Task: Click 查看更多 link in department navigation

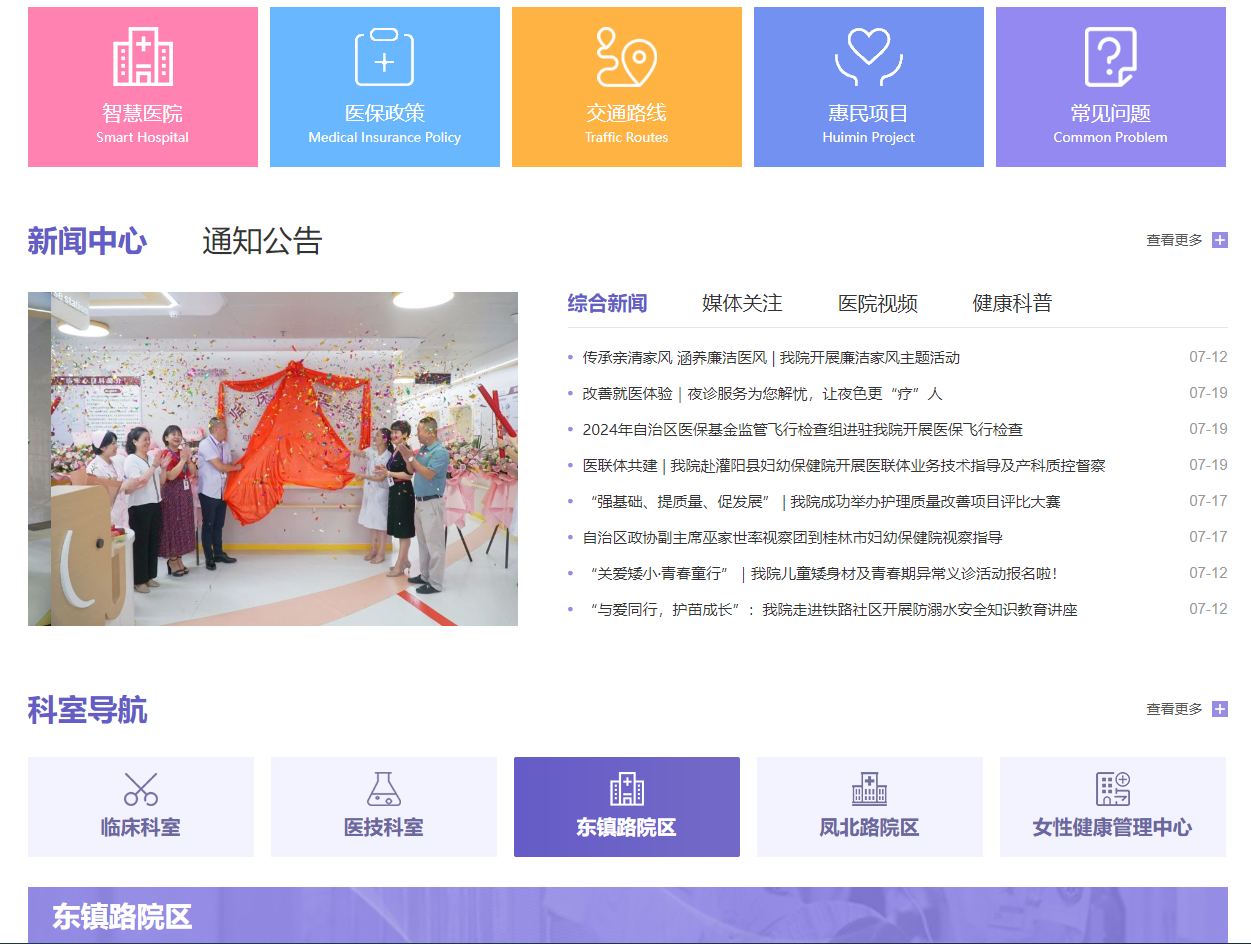Action: 1174,709
